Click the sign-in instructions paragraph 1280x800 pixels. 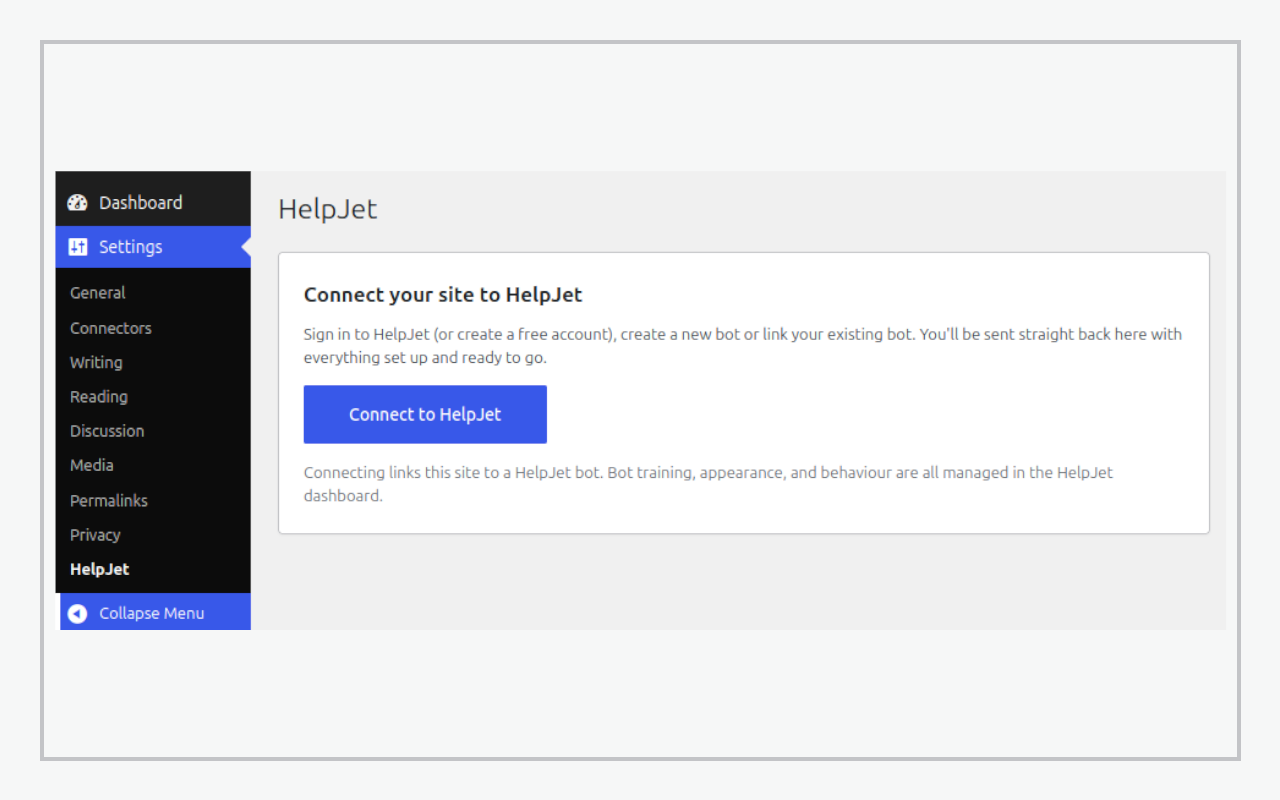pos(743,346)
